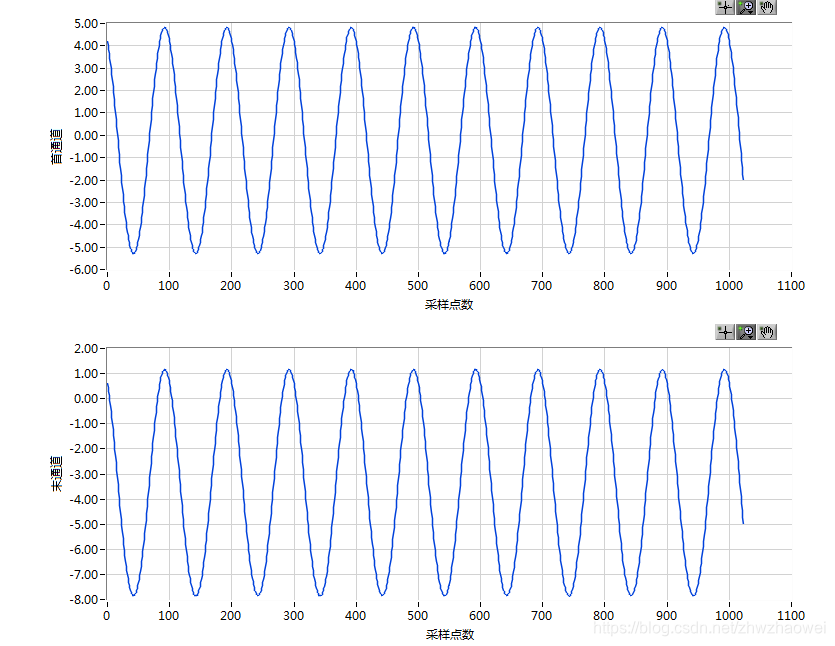835x646 pixels.
Task: Activate the zoom tool on 首通道 graph
Action: click(746, 7)
